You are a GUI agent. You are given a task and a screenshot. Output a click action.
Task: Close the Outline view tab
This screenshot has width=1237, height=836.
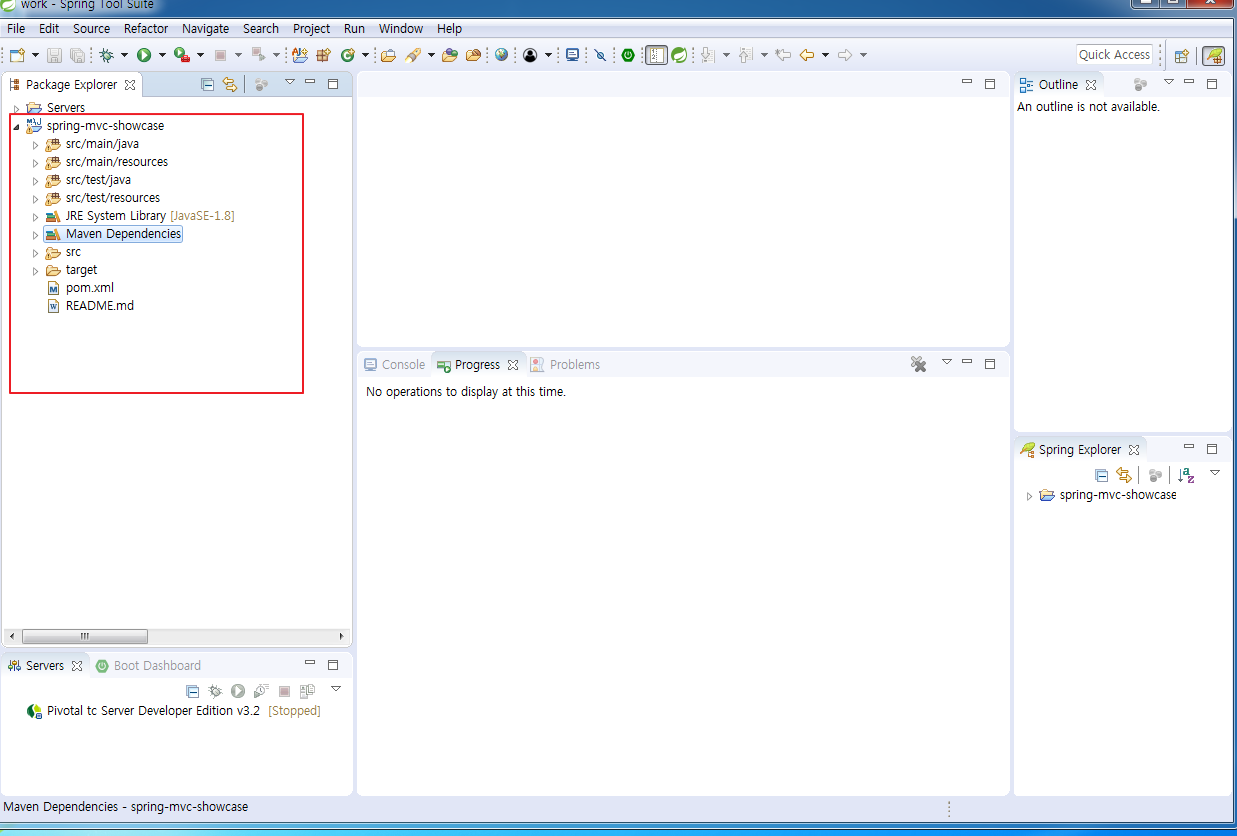(1091, 85)
